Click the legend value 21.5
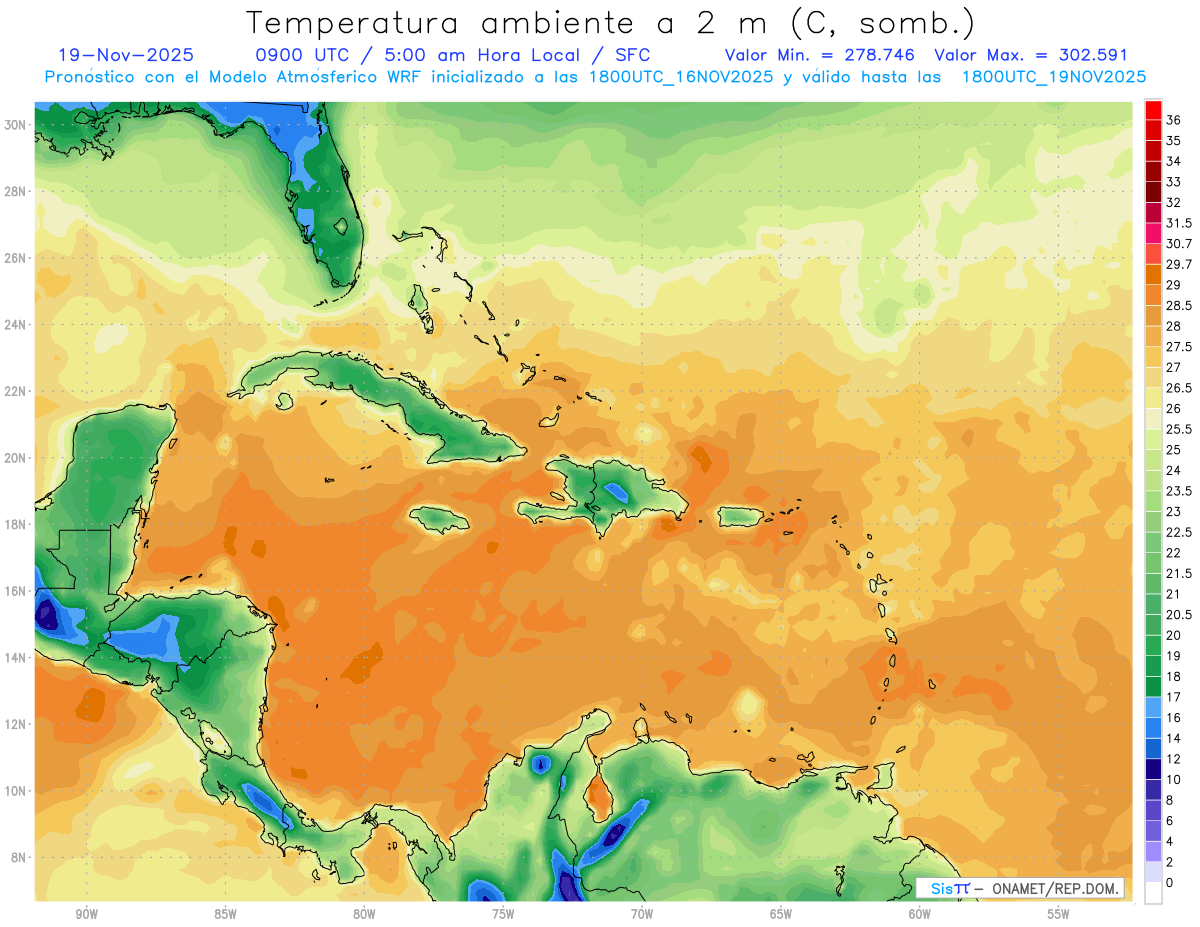Image resolution: width=1200 pixels, height=927 pixels. (x=1180, y=573)
